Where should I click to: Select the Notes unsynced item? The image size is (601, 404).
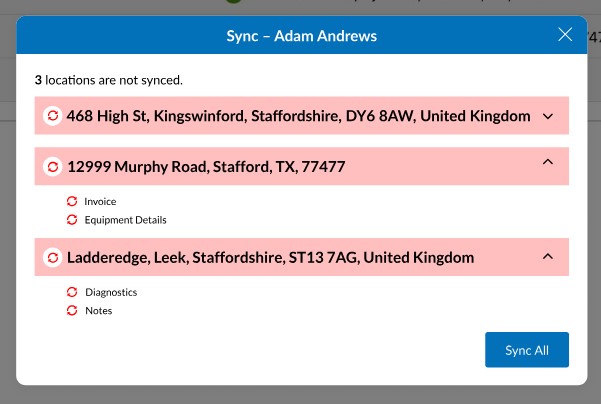tap(98, 310)
